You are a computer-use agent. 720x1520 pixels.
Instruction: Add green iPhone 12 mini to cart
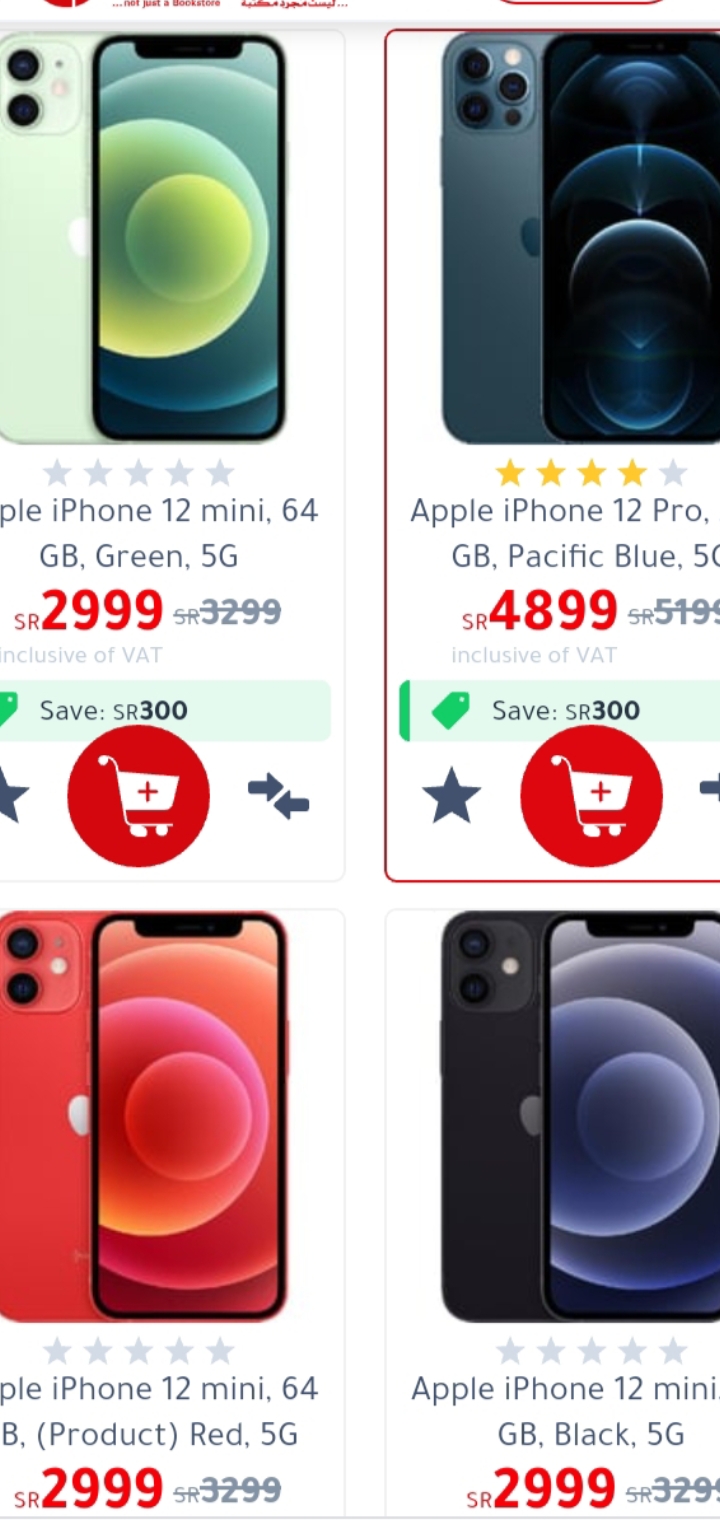point(138,796)
